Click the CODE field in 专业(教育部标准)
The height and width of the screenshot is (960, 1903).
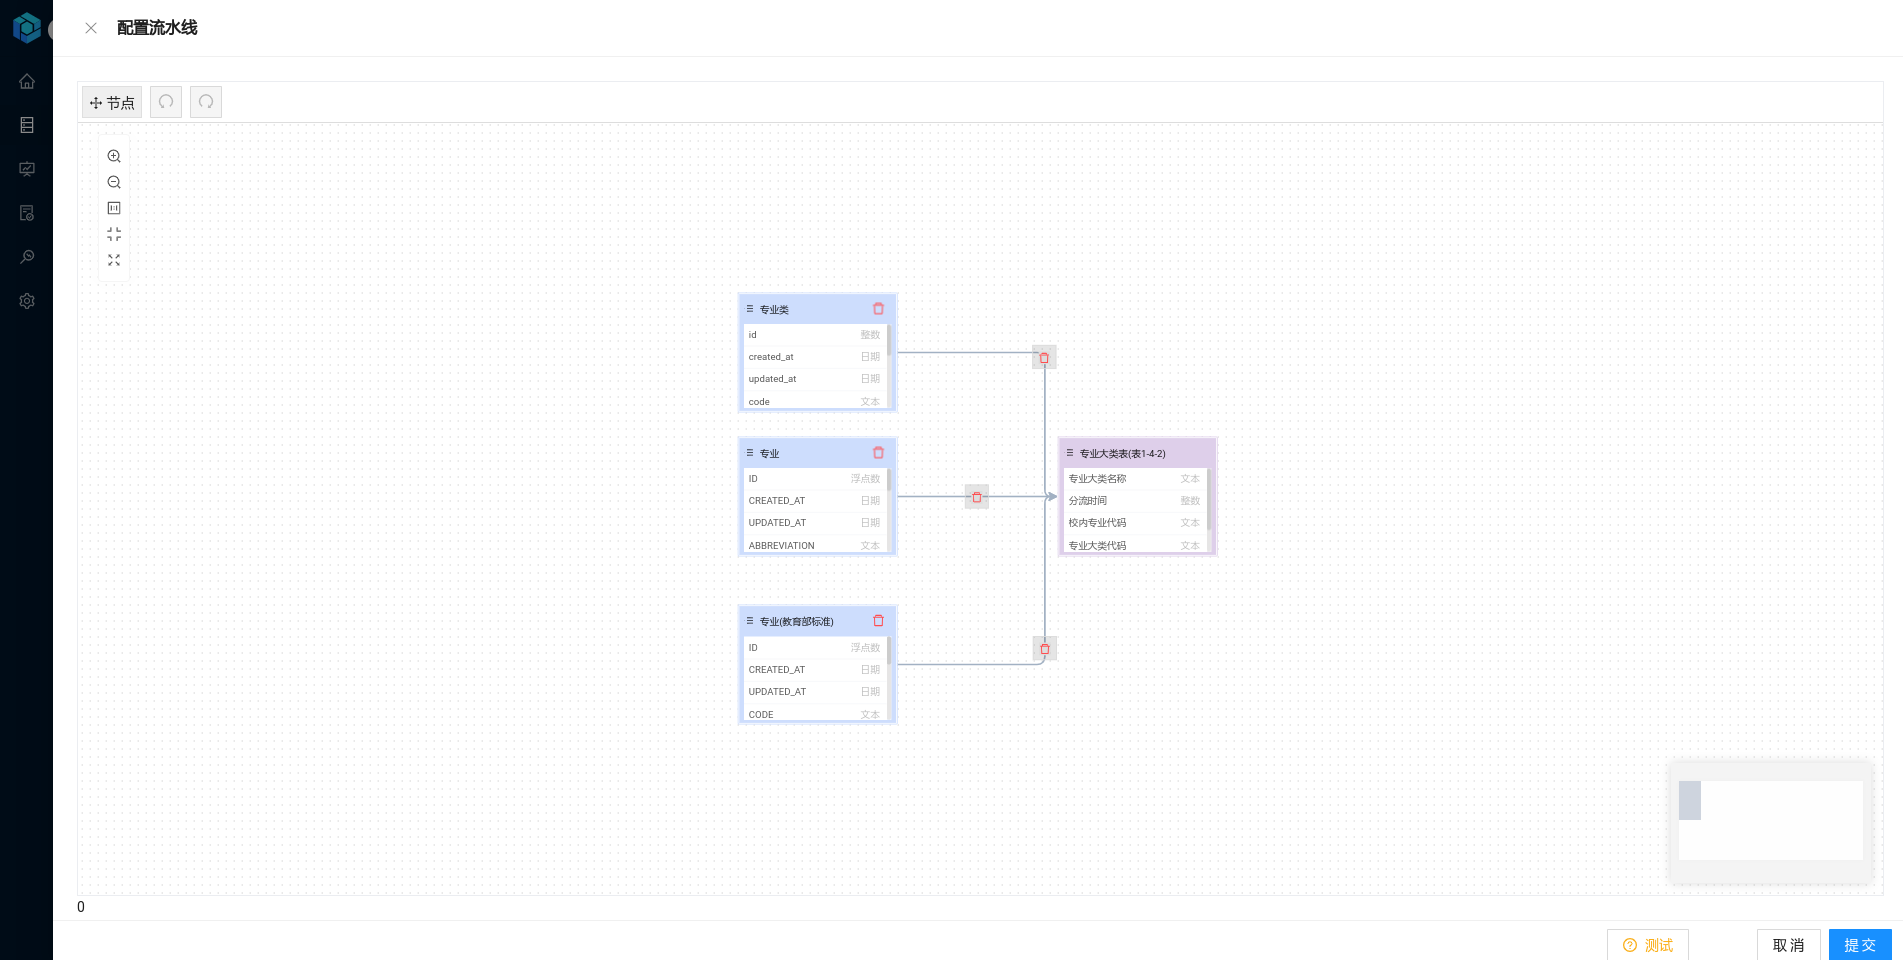click(x=814, y=713)
